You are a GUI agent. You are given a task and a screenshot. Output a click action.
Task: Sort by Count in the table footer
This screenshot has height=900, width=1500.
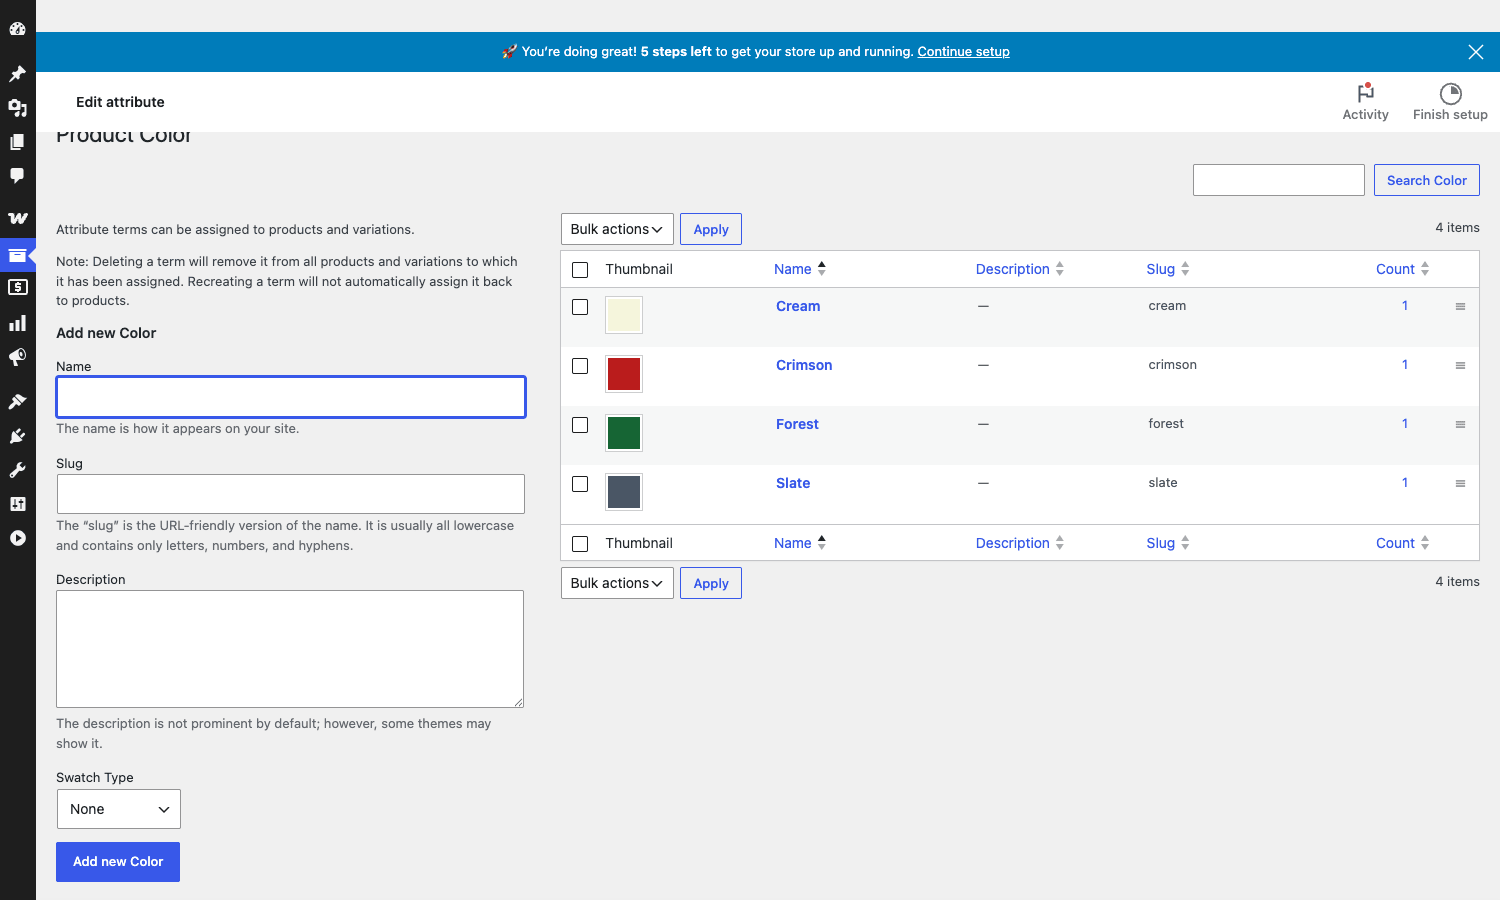click(1402, 543)
